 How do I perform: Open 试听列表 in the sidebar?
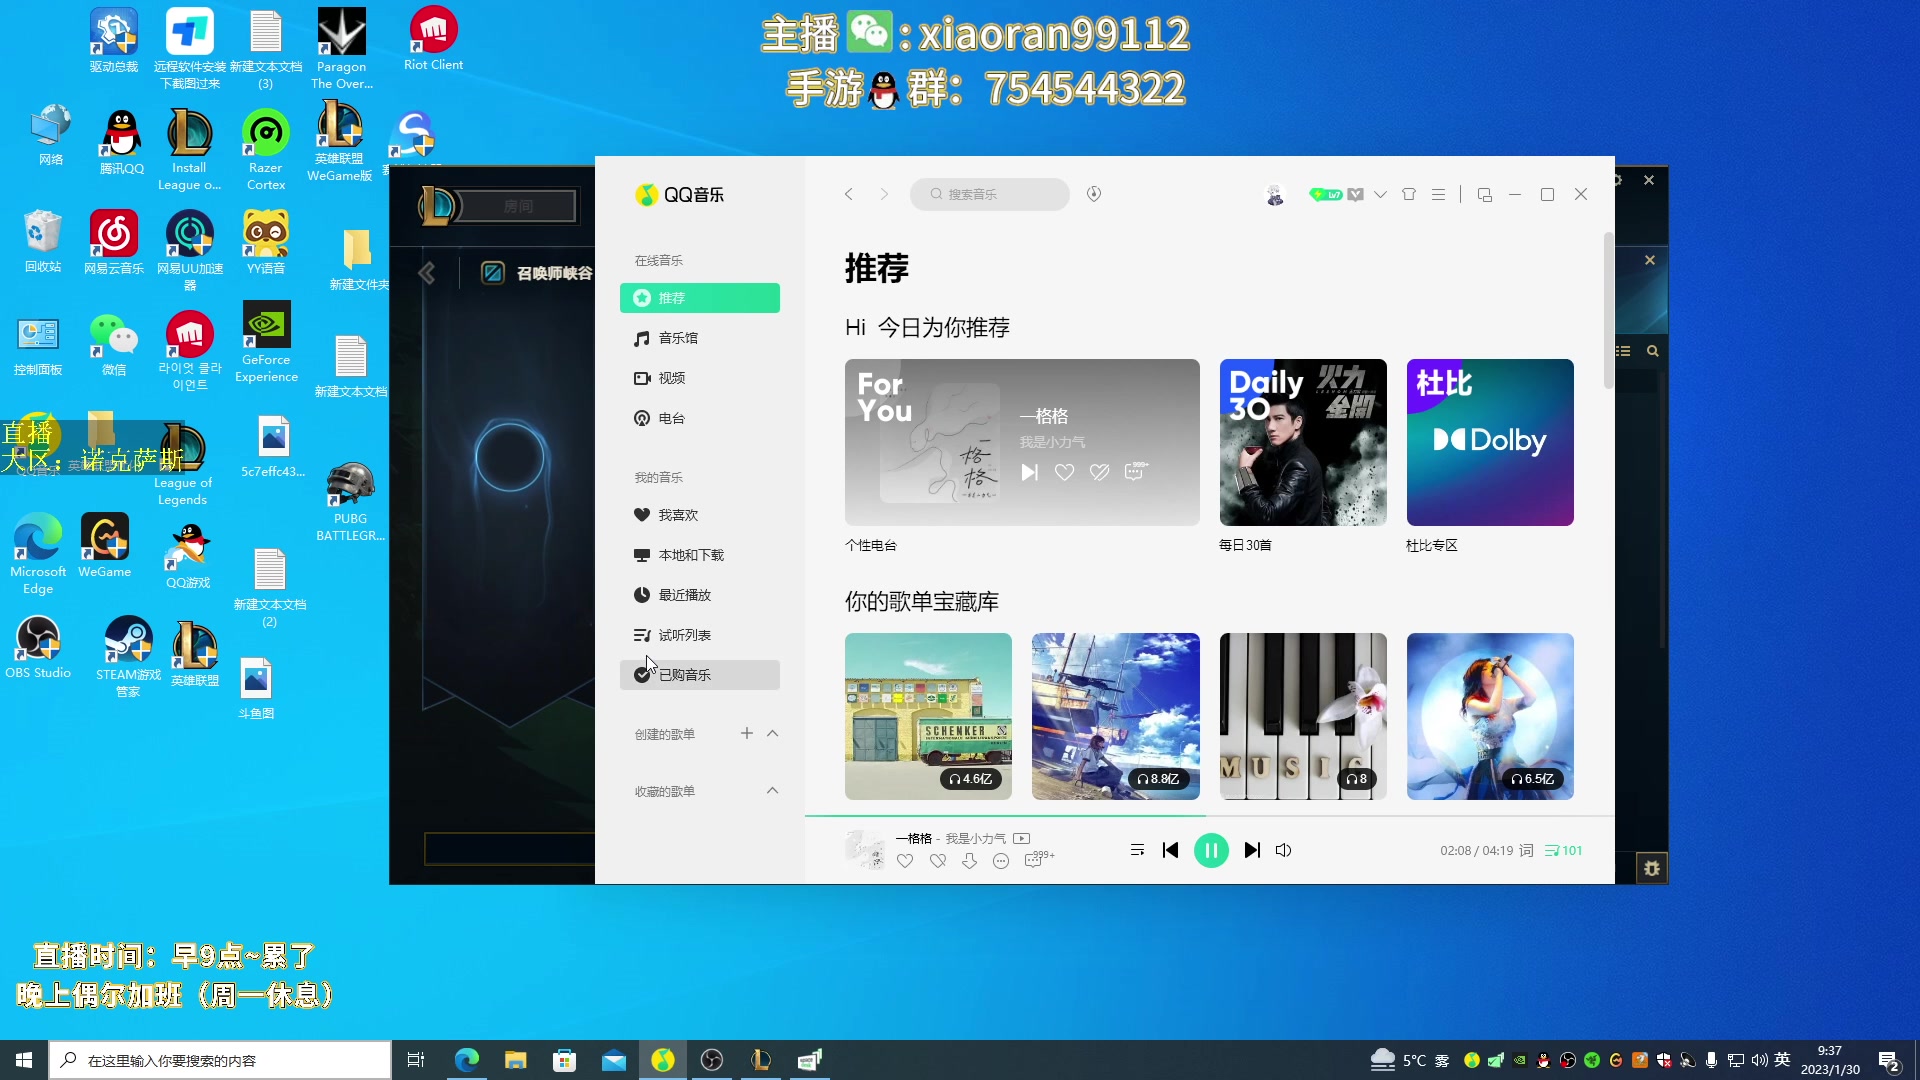(700, 635)
